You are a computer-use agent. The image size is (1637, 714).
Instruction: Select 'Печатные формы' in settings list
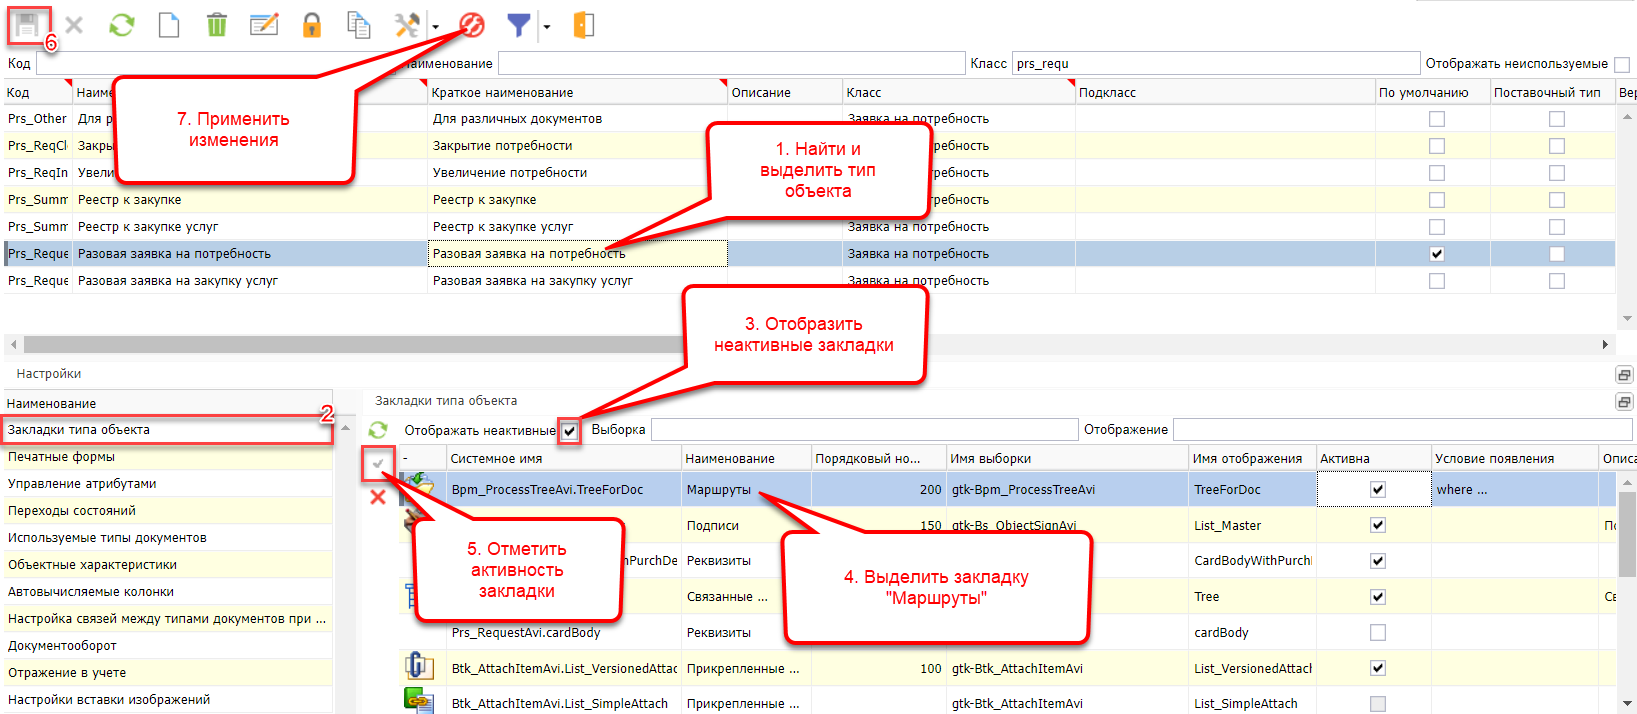click(62, 457)
